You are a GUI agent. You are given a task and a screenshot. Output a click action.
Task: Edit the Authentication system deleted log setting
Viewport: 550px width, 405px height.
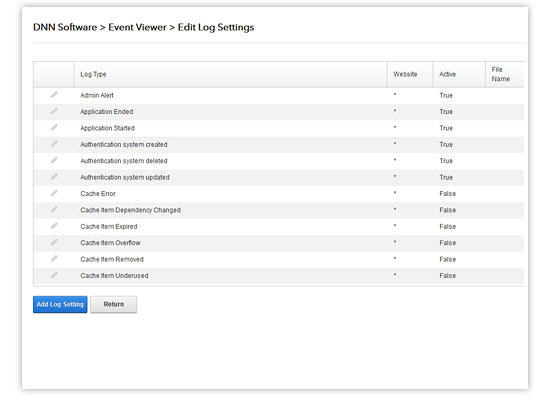click(x=54, y=160)
